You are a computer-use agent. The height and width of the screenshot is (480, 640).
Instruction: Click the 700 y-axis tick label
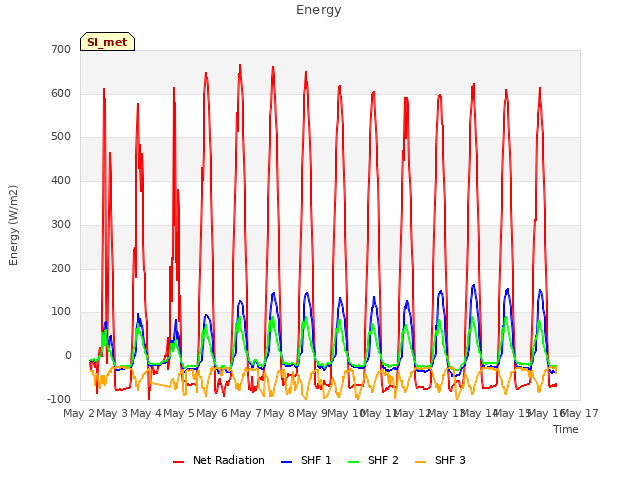pos(61,49)
